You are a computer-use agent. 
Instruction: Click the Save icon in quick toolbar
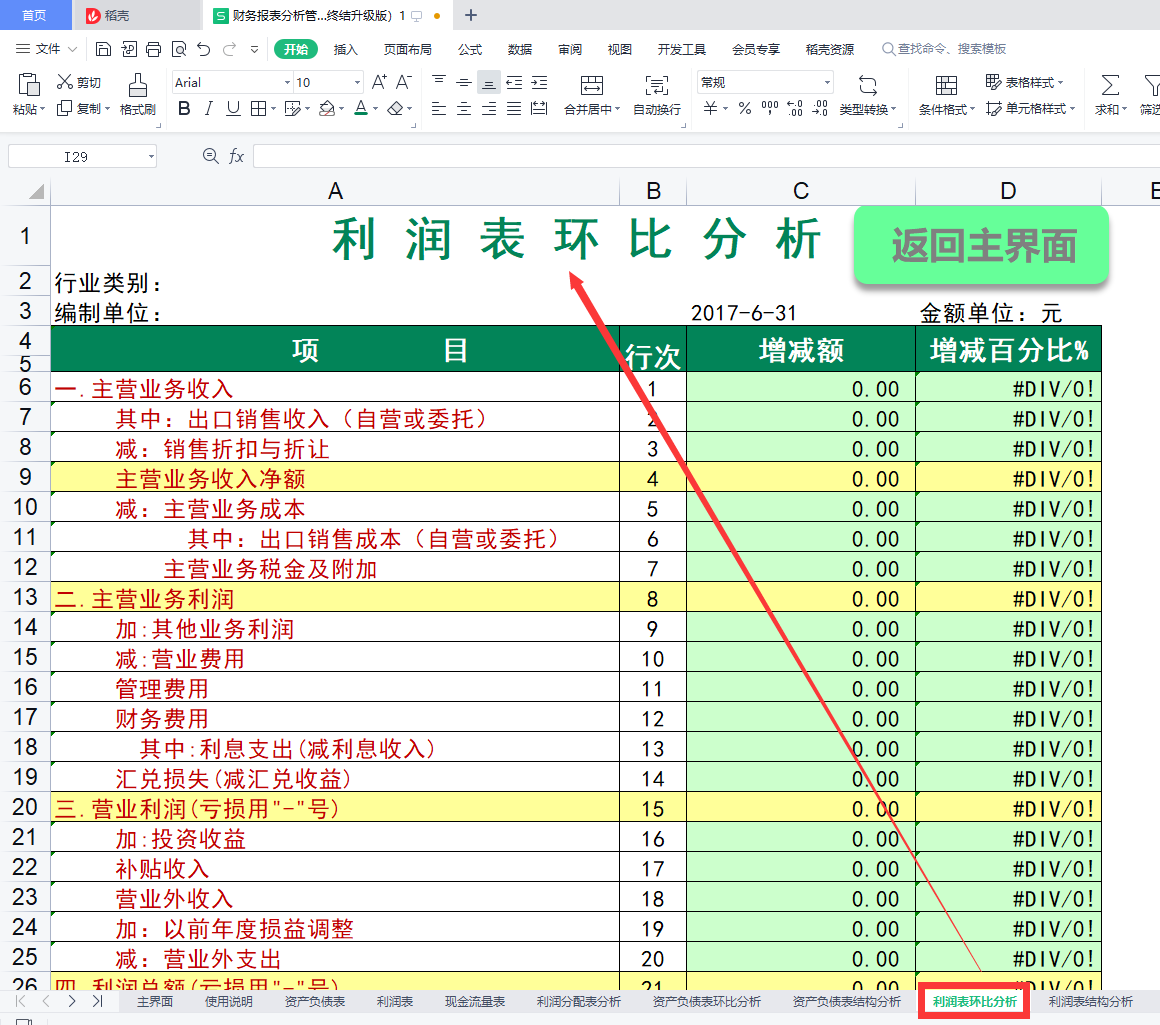(103, 49)
